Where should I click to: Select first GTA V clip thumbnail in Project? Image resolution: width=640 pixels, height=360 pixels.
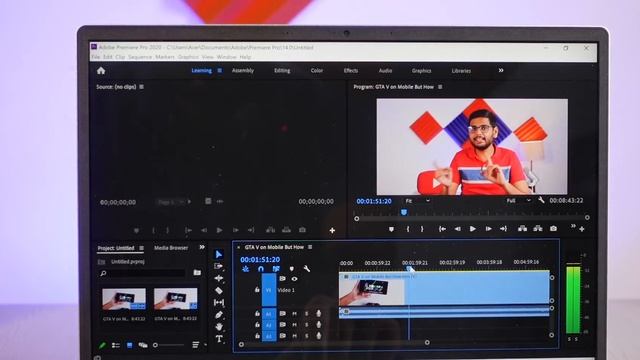pos(124,299)
